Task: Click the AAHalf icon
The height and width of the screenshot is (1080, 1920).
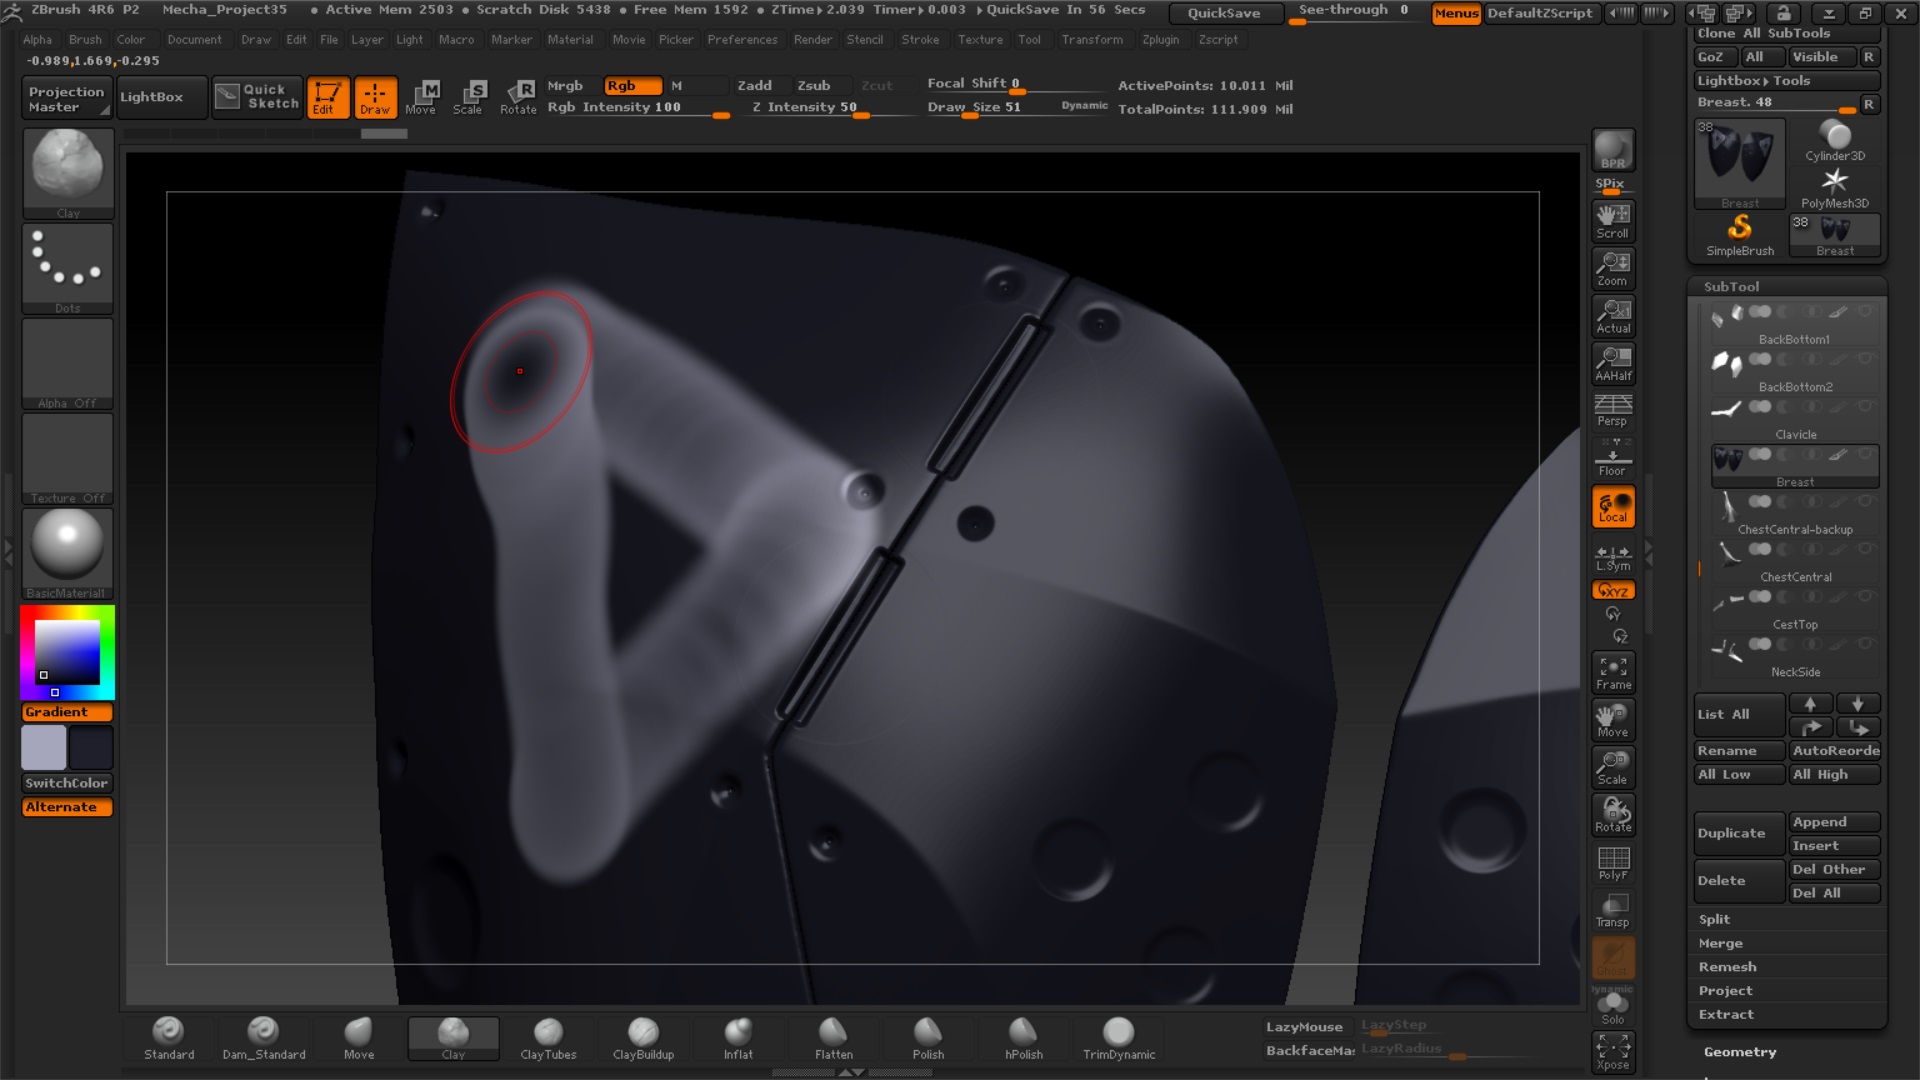Action: 1613,364
